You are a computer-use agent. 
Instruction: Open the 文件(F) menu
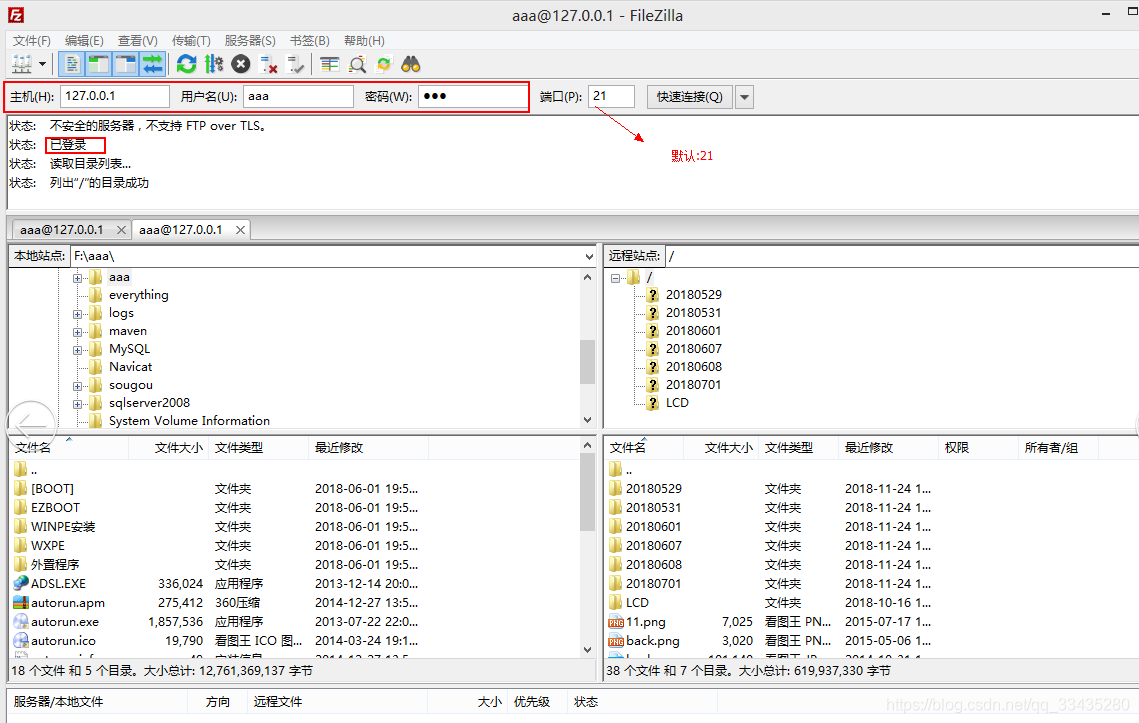[31, 41]
